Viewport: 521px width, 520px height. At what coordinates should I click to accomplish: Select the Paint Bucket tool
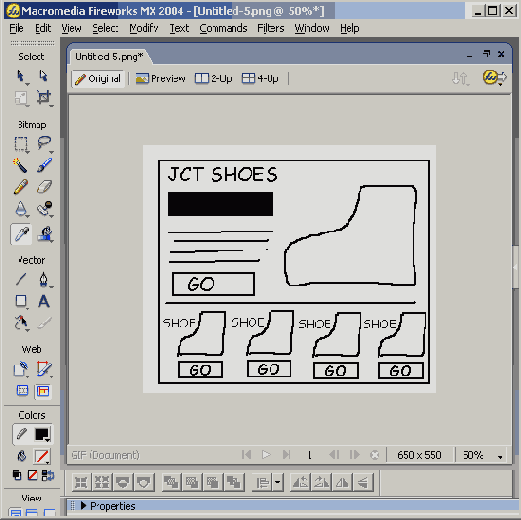click(44, 234)
